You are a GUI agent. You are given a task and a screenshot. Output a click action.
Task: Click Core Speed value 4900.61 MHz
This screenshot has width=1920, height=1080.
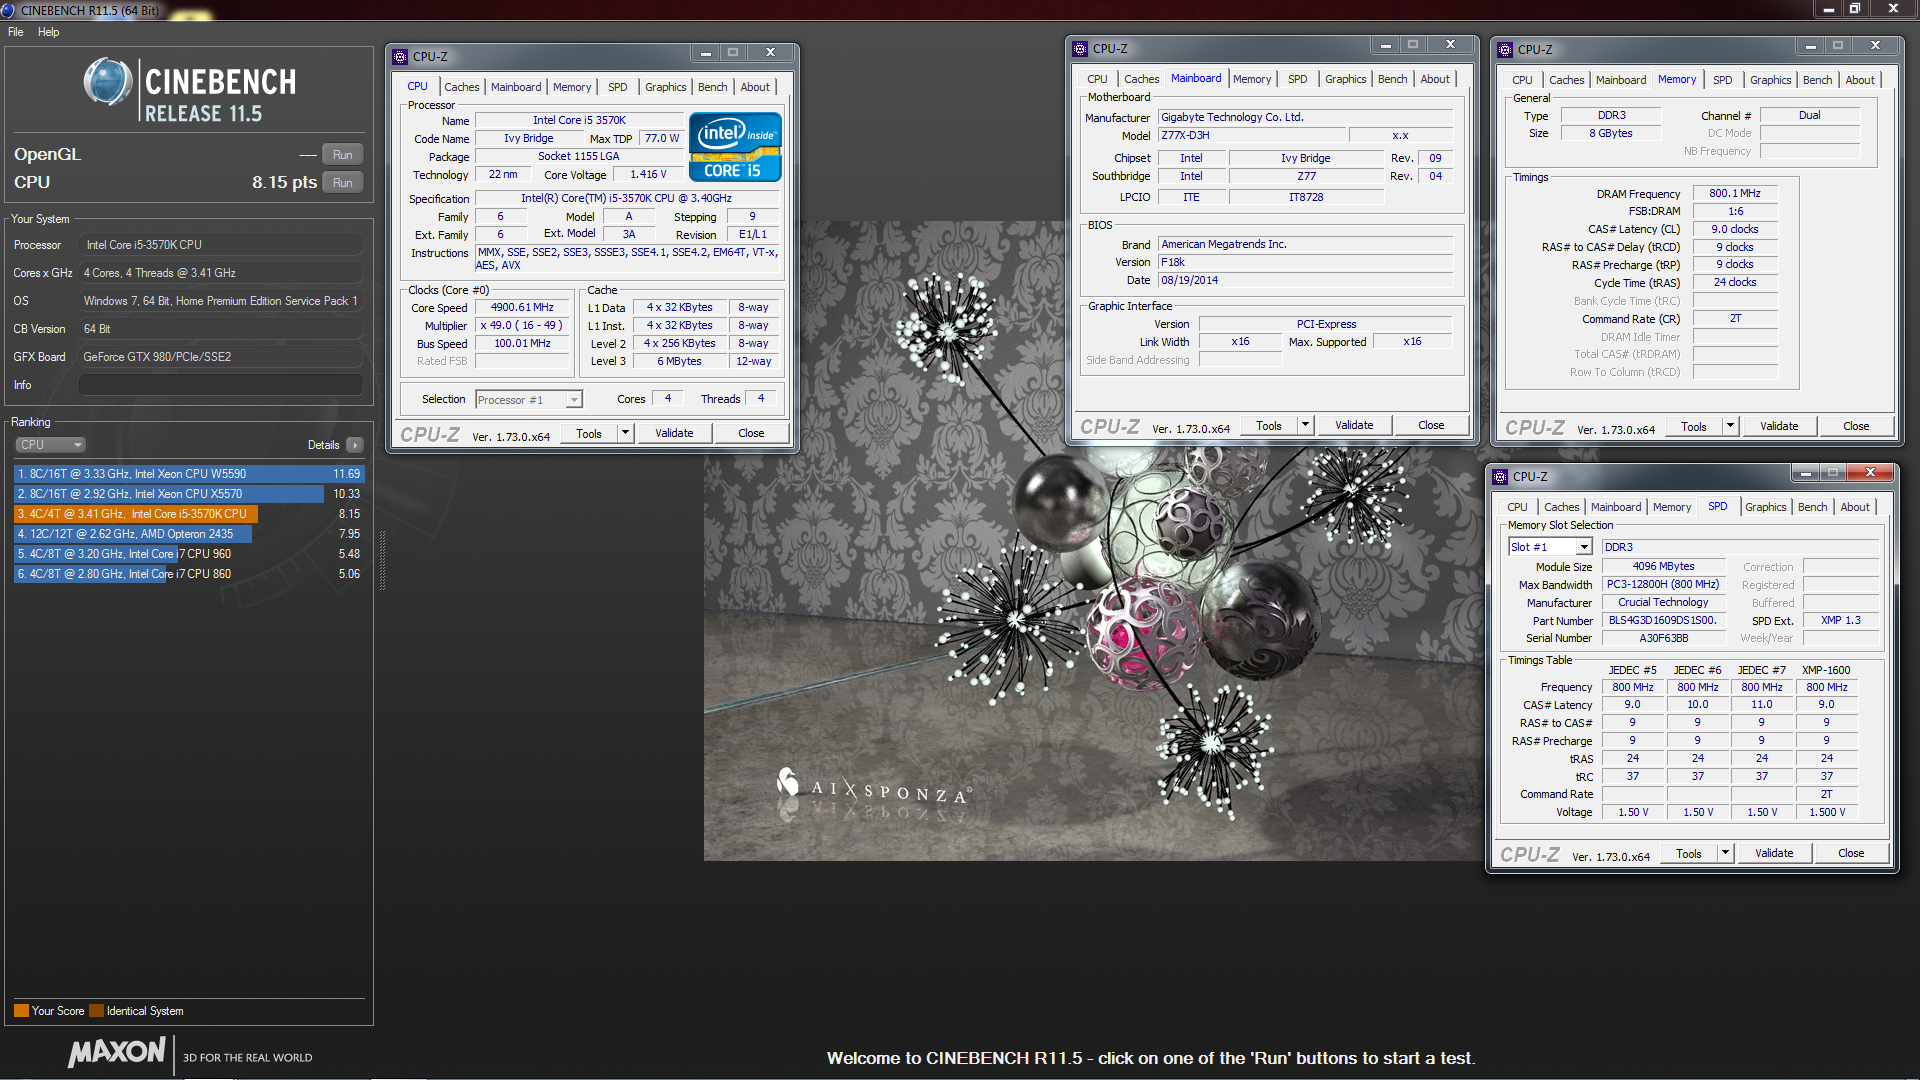[x=522, y=308]
